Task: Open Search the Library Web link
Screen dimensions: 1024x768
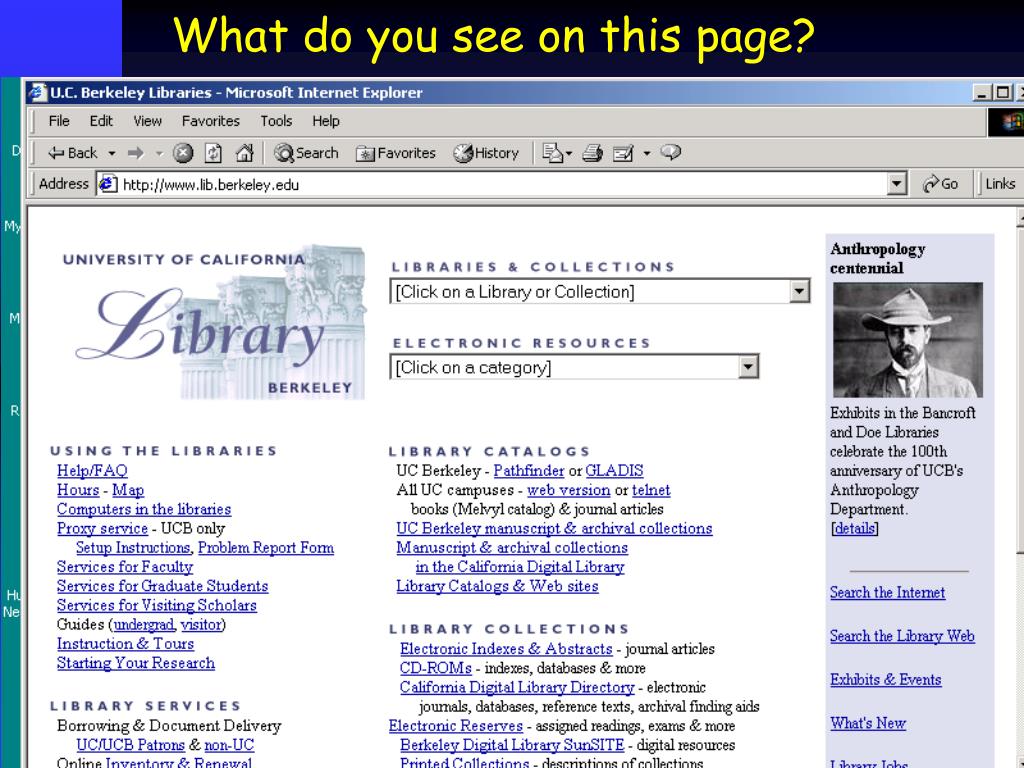Action: [902, 636]
